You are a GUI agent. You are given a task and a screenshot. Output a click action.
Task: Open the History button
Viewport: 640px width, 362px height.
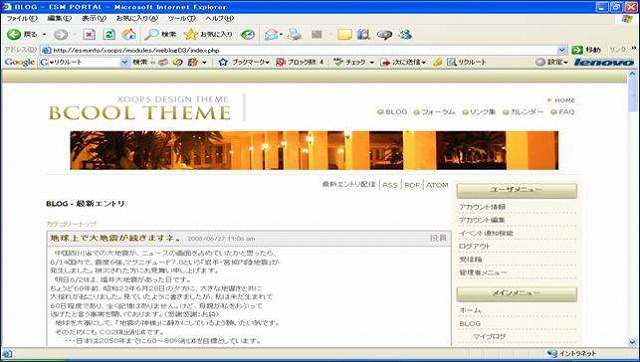[247, 35]
